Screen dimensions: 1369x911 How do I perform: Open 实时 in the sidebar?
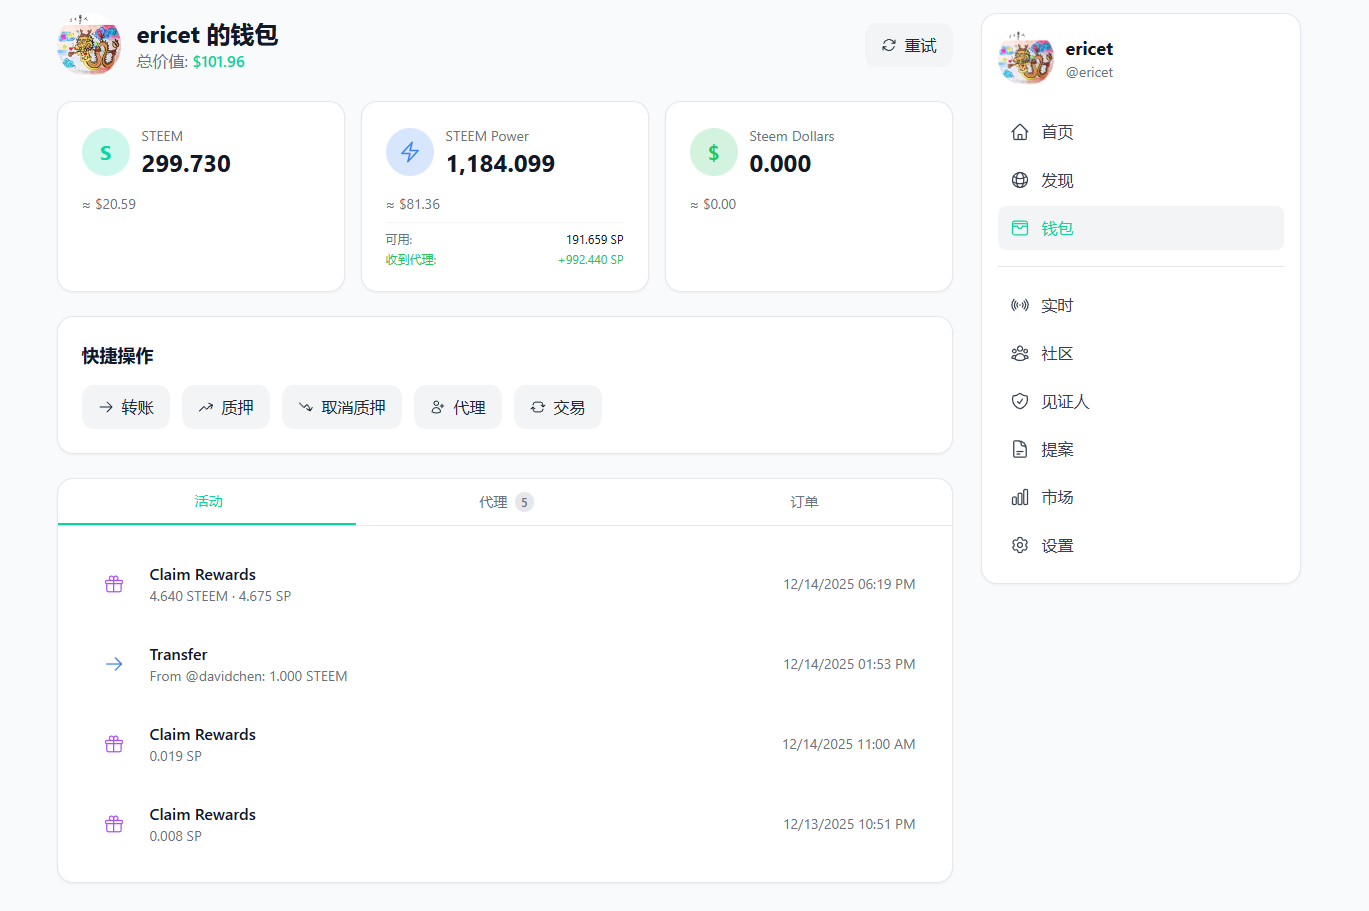[1141, 305]
